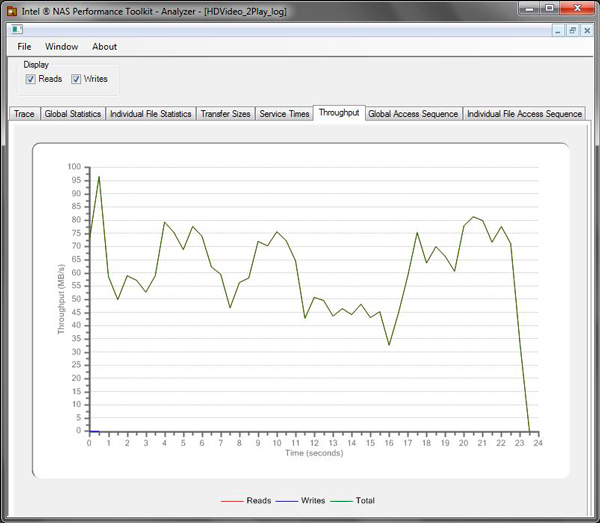Click the 50 value on the Y axis

click(x=76, y=299)
